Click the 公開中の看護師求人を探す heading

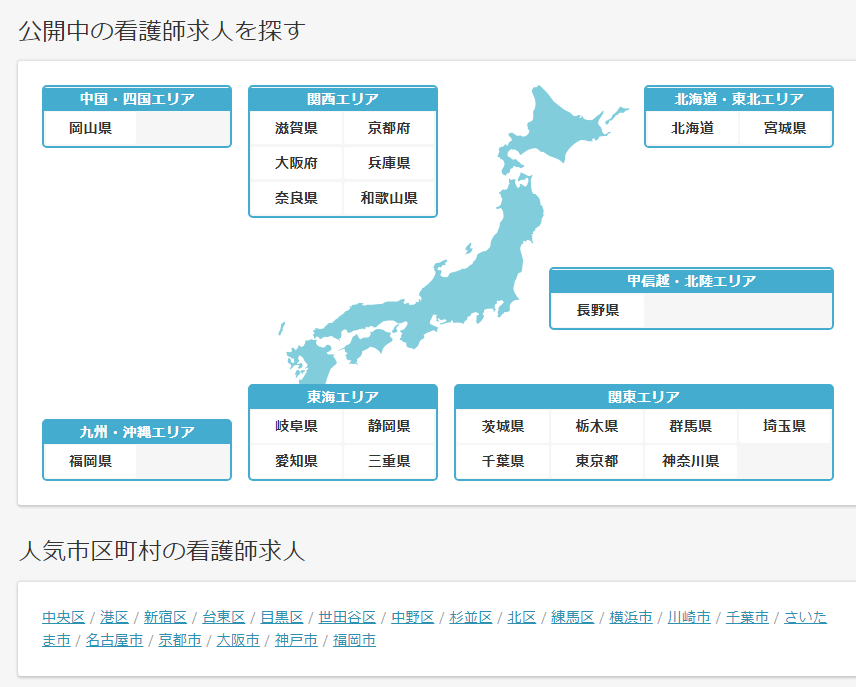[162, 31]
